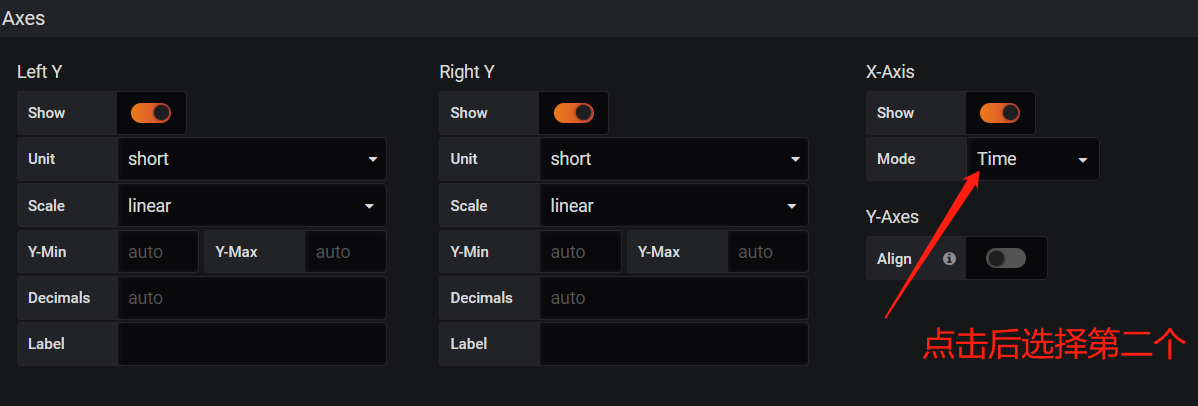Click Left Y Y-Max input field
1198x406 pixels.
point(345,252)
